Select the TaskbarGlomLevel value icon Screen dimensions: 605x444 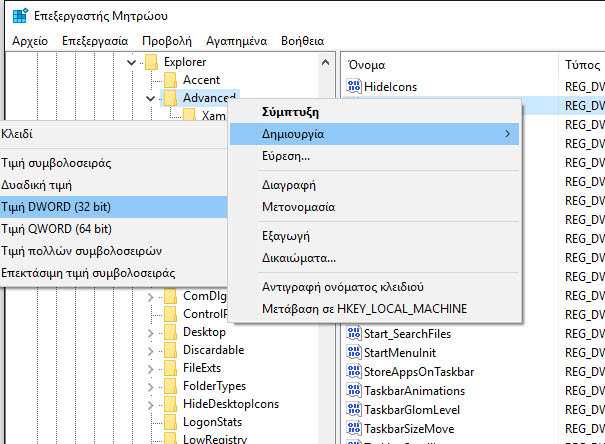tap(354, 409)
